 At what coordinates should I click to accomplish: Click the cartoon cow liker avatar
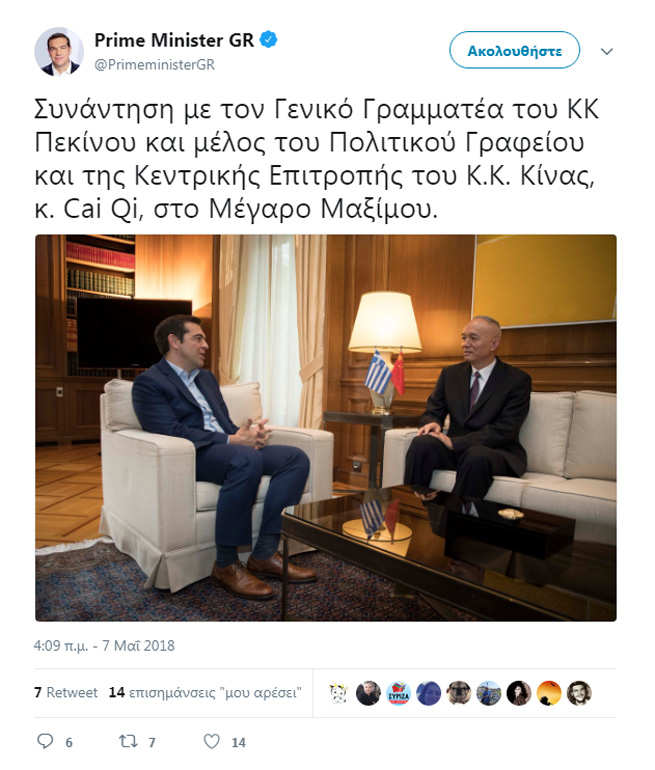(338, 693)
